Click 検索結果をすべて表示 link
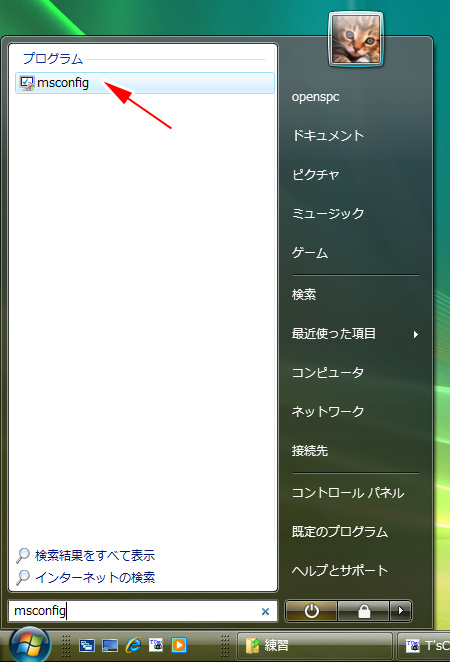This screenshot has width=450, height=662. point(95,555)
